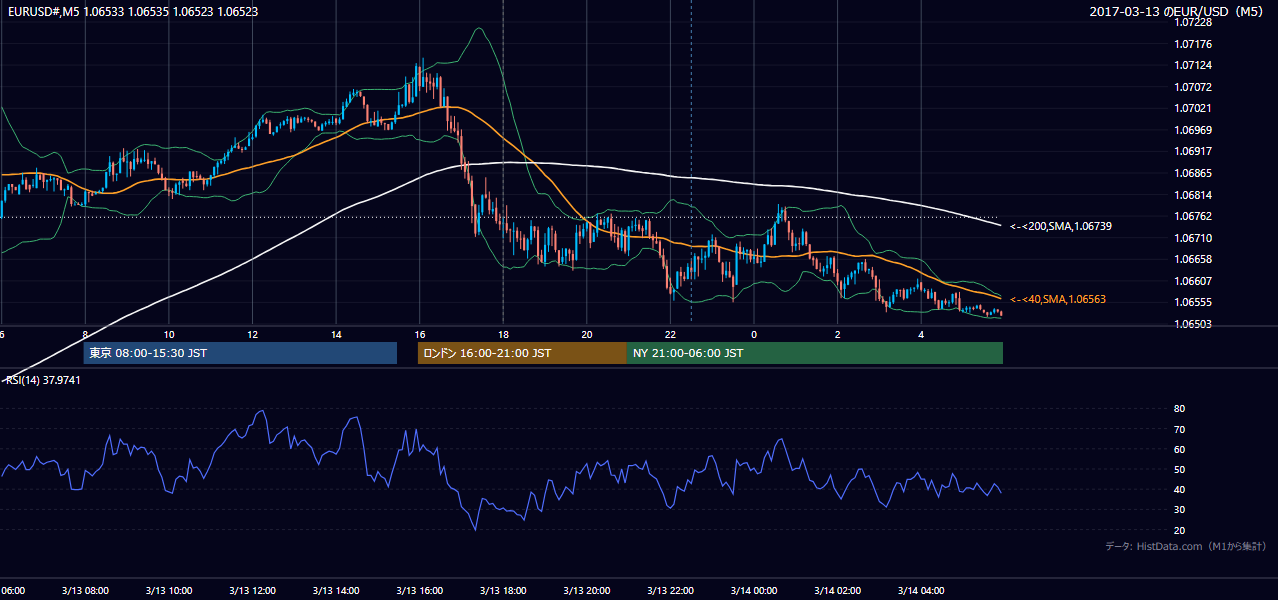Click hour tick '22' under the price chart
1278x600 pixels.
pyautogui.click(x=670, y=334)
